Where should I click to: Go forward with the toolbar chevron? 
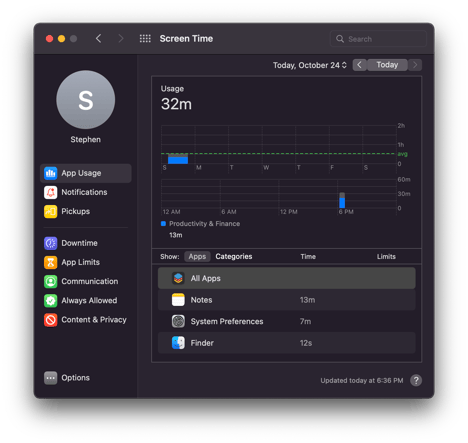click(x=121, y=39)
